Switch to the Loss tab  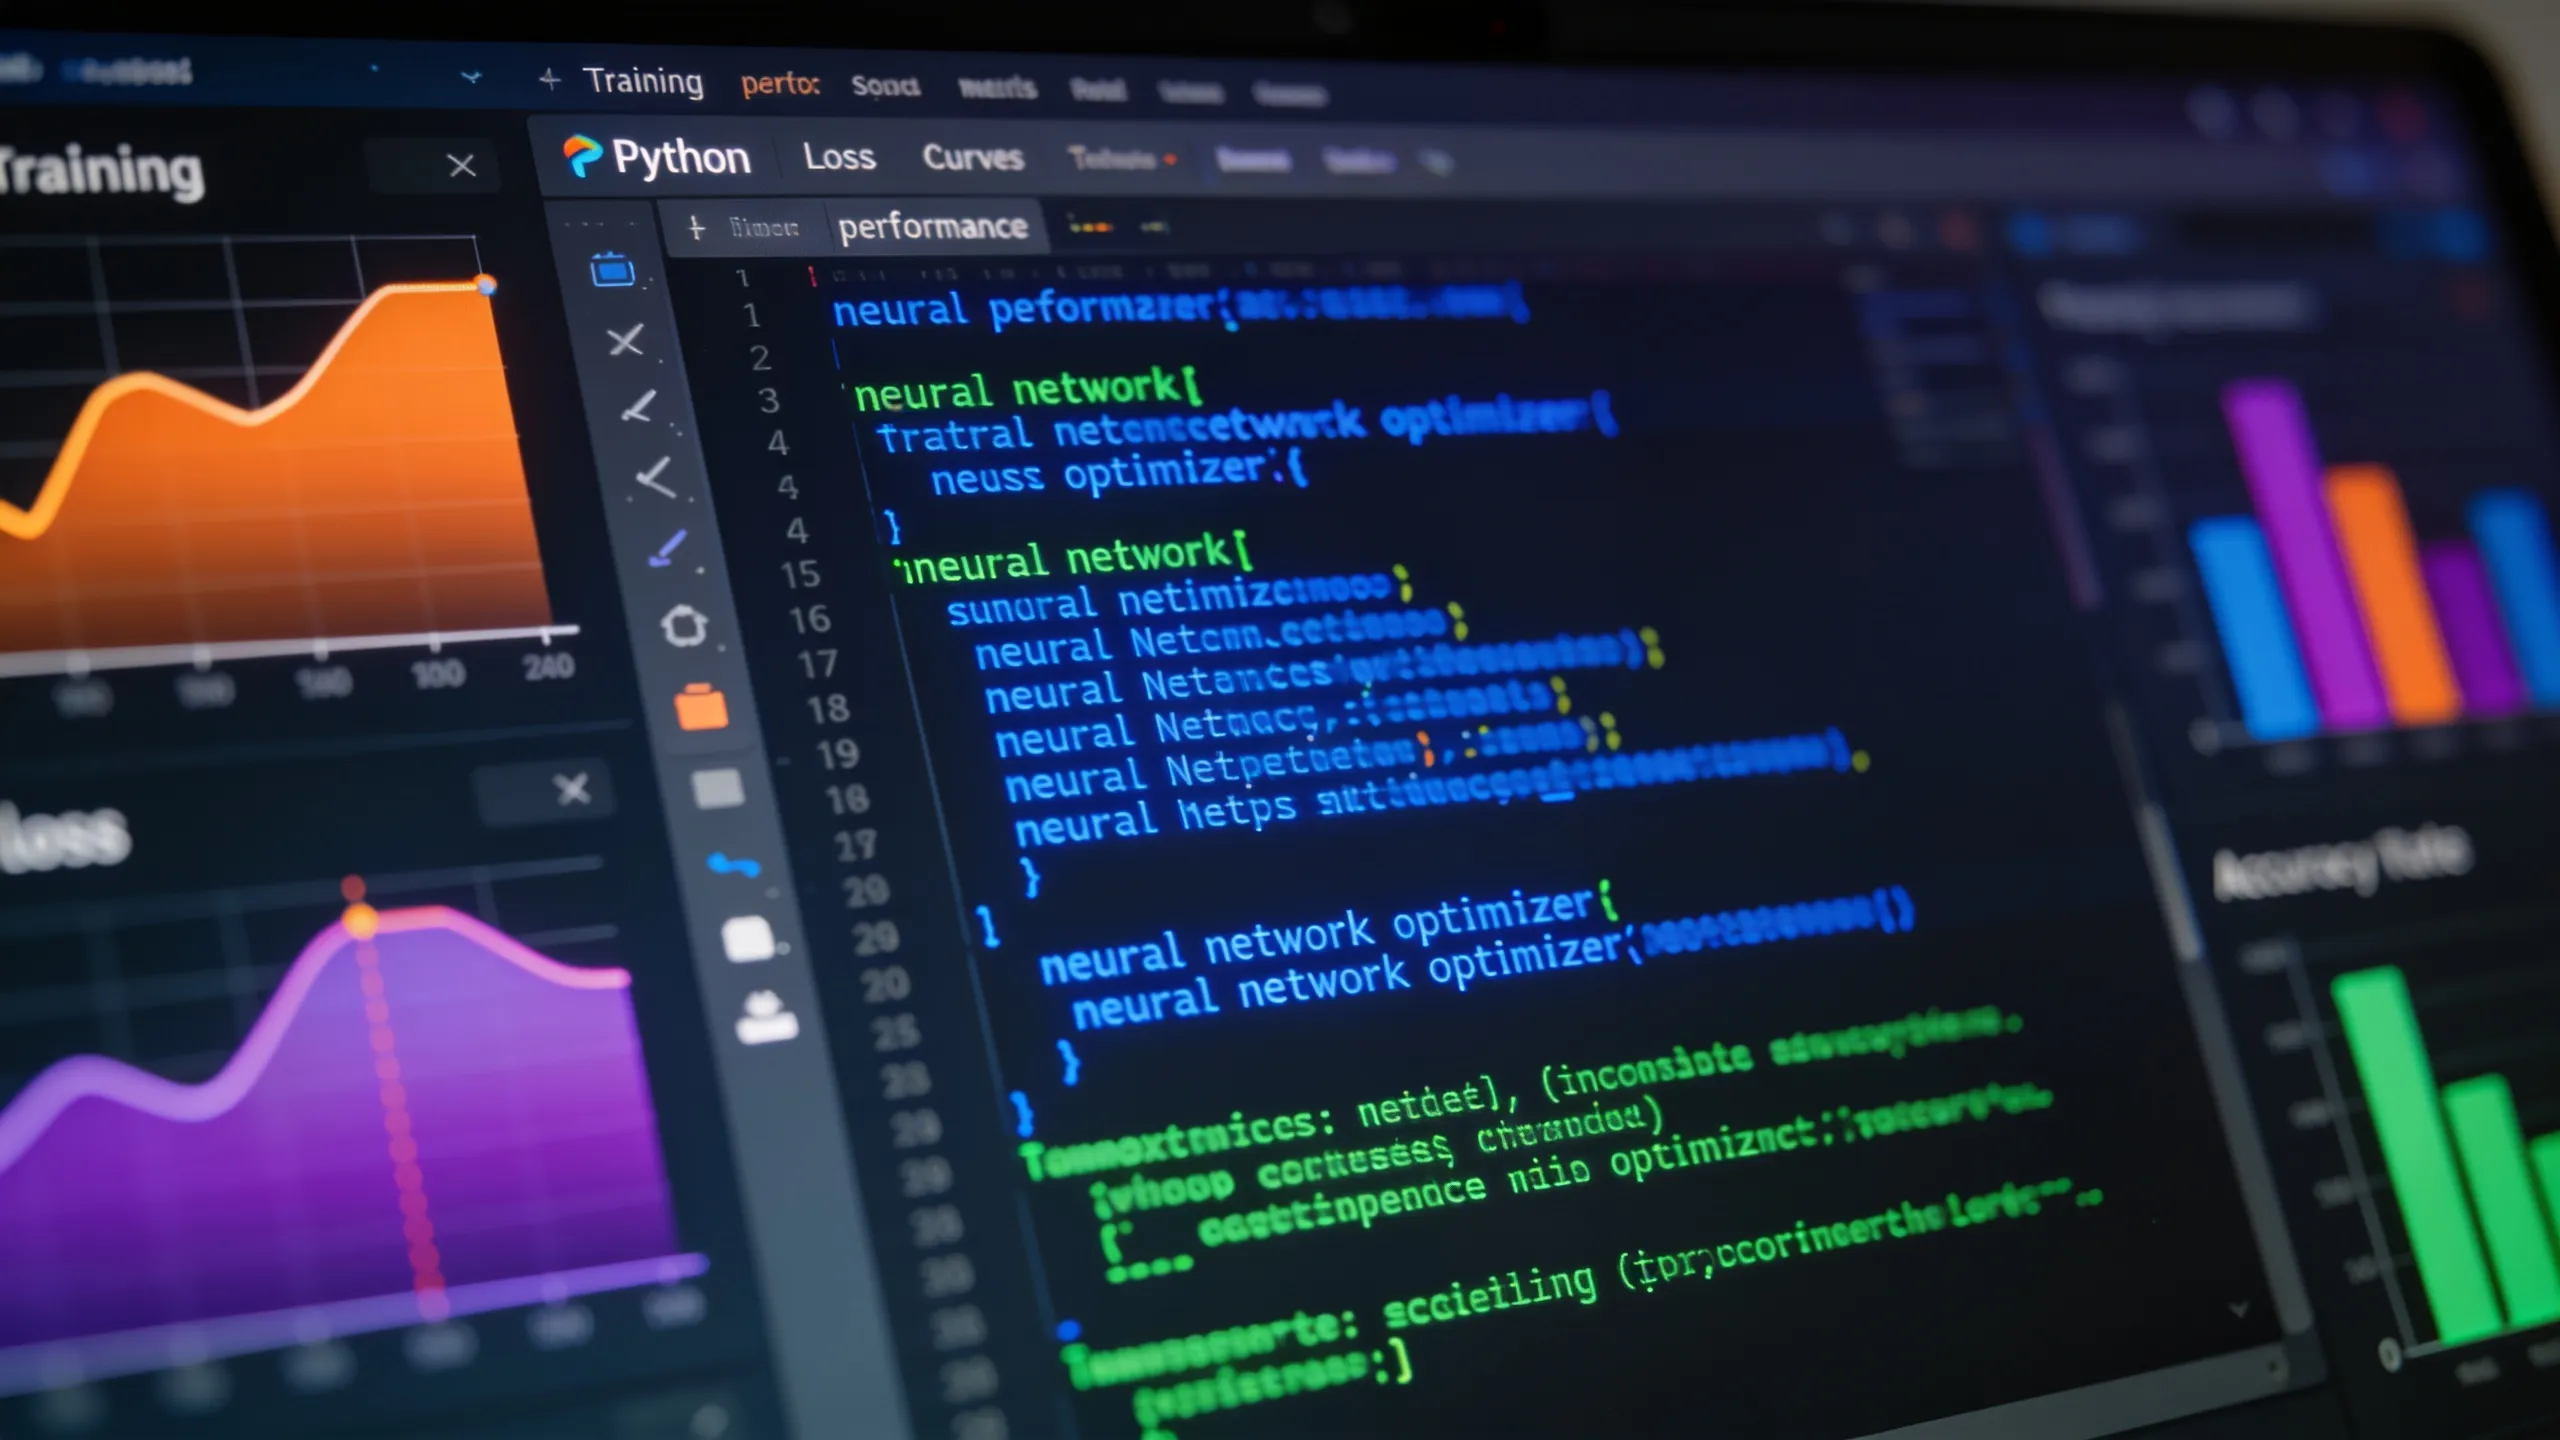[x=839, y=157]
